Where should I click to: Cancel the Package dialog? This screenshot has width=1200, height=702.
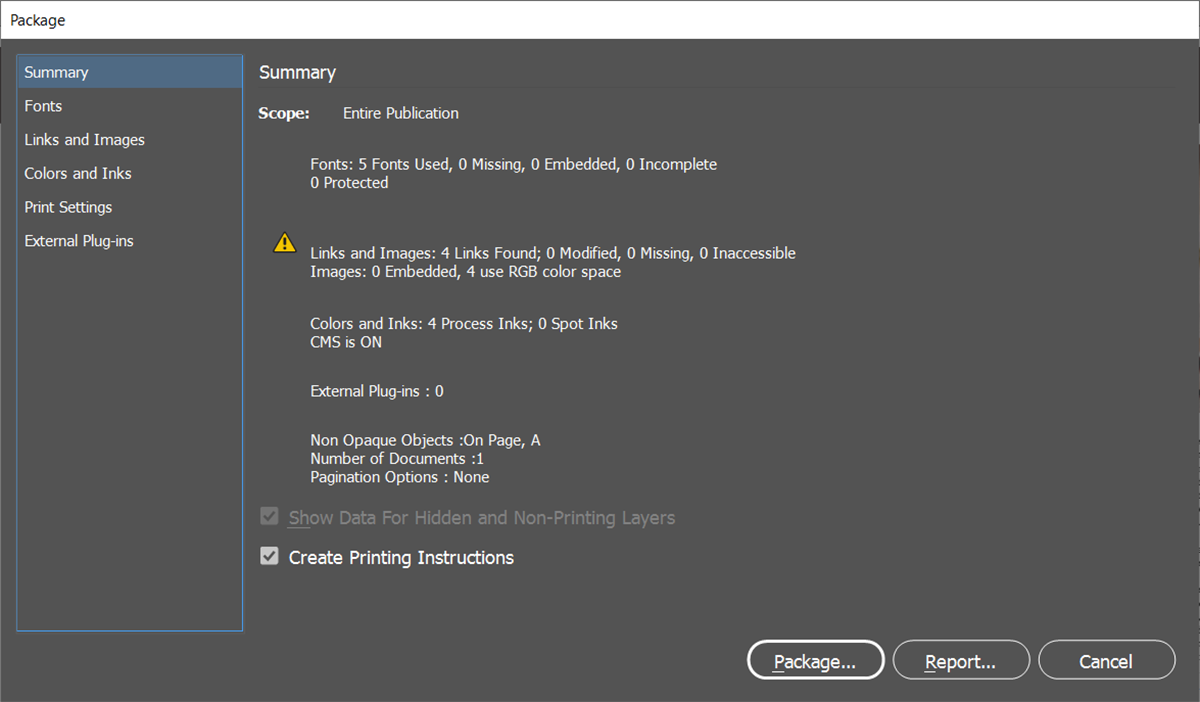(x=1107, y=660)
